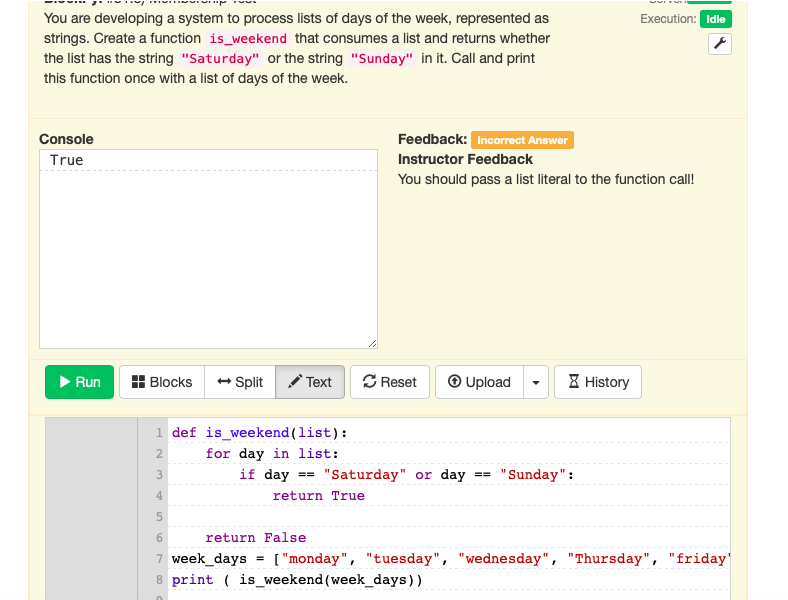788x600 pixels.
Task: Click the return True line
Action: point(319,496)
